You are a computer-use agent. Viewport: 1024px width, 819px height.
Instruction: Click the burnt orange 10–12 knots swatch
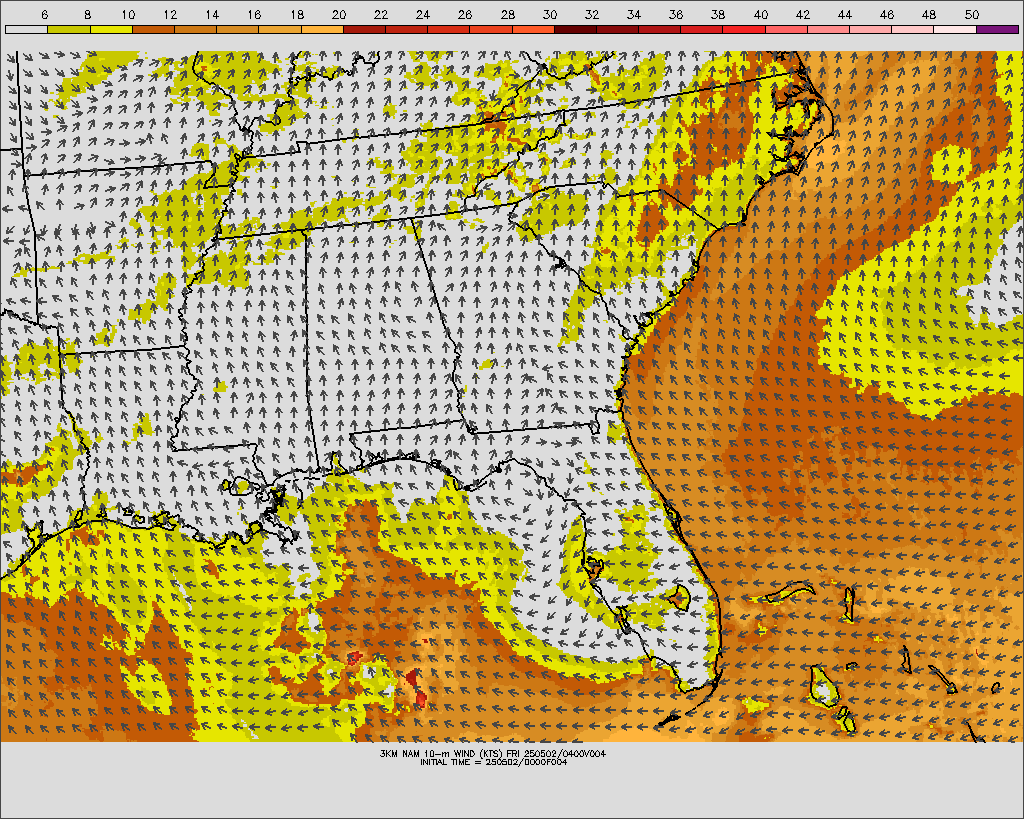[x=153, y=29]
